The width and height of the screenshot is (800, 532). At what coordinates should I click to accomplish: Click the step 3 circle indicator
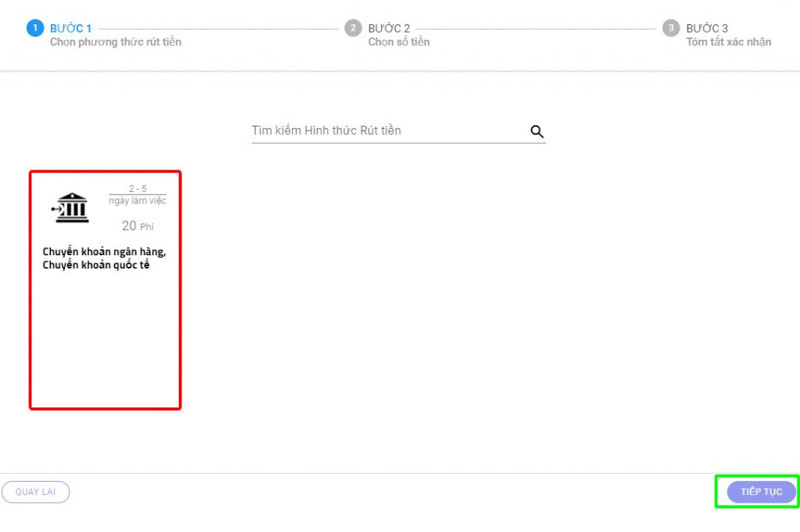[x=671, y=28]
